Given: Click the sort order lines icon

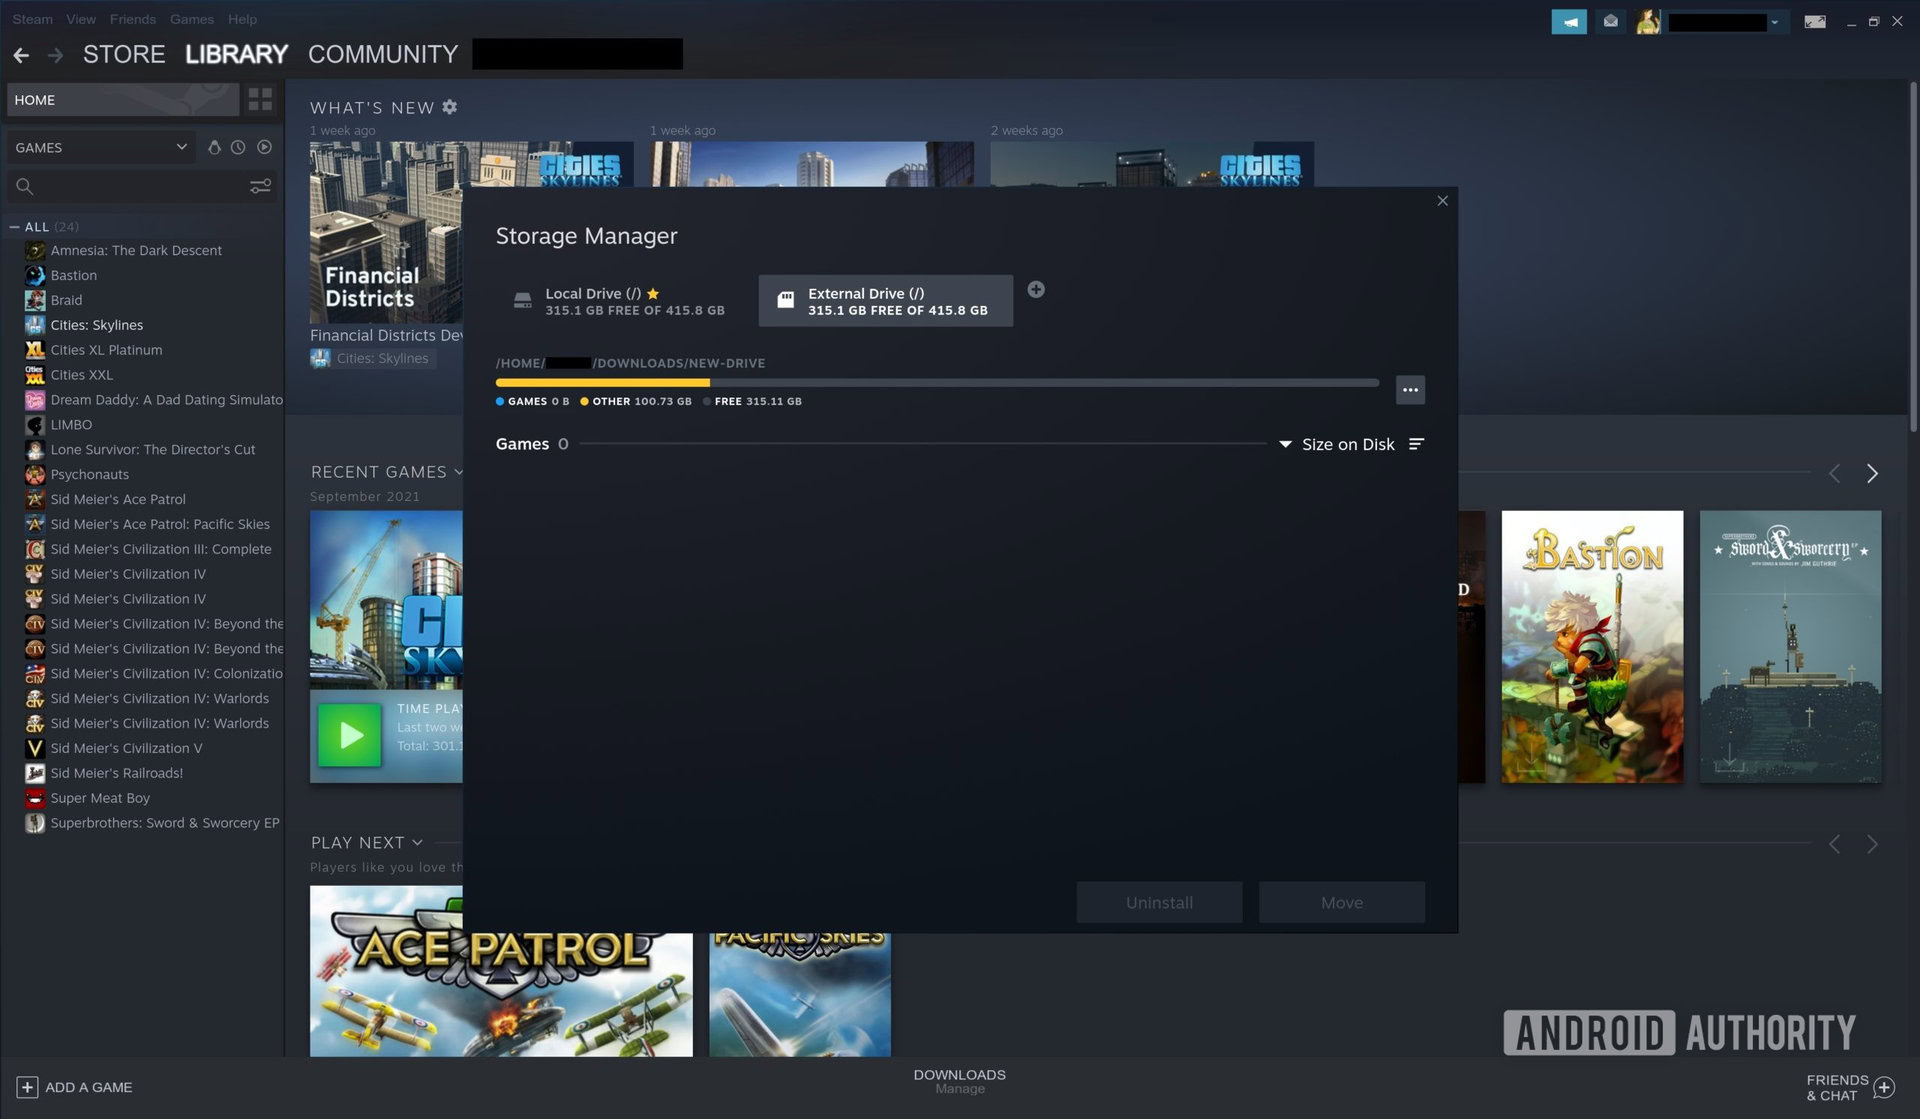Looking at the screenshot, I should 1416,444.
